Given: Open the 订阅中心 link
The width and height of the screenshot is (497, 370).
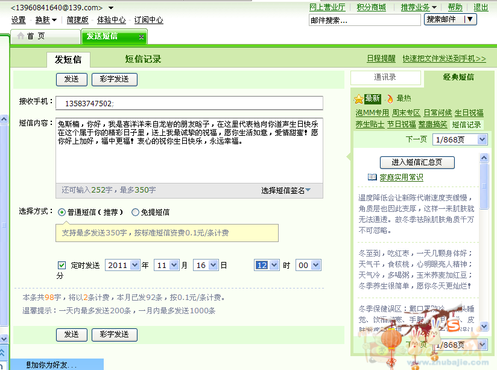Looking at the screenshot, I should pyautogui.click(x=149, y=20).
